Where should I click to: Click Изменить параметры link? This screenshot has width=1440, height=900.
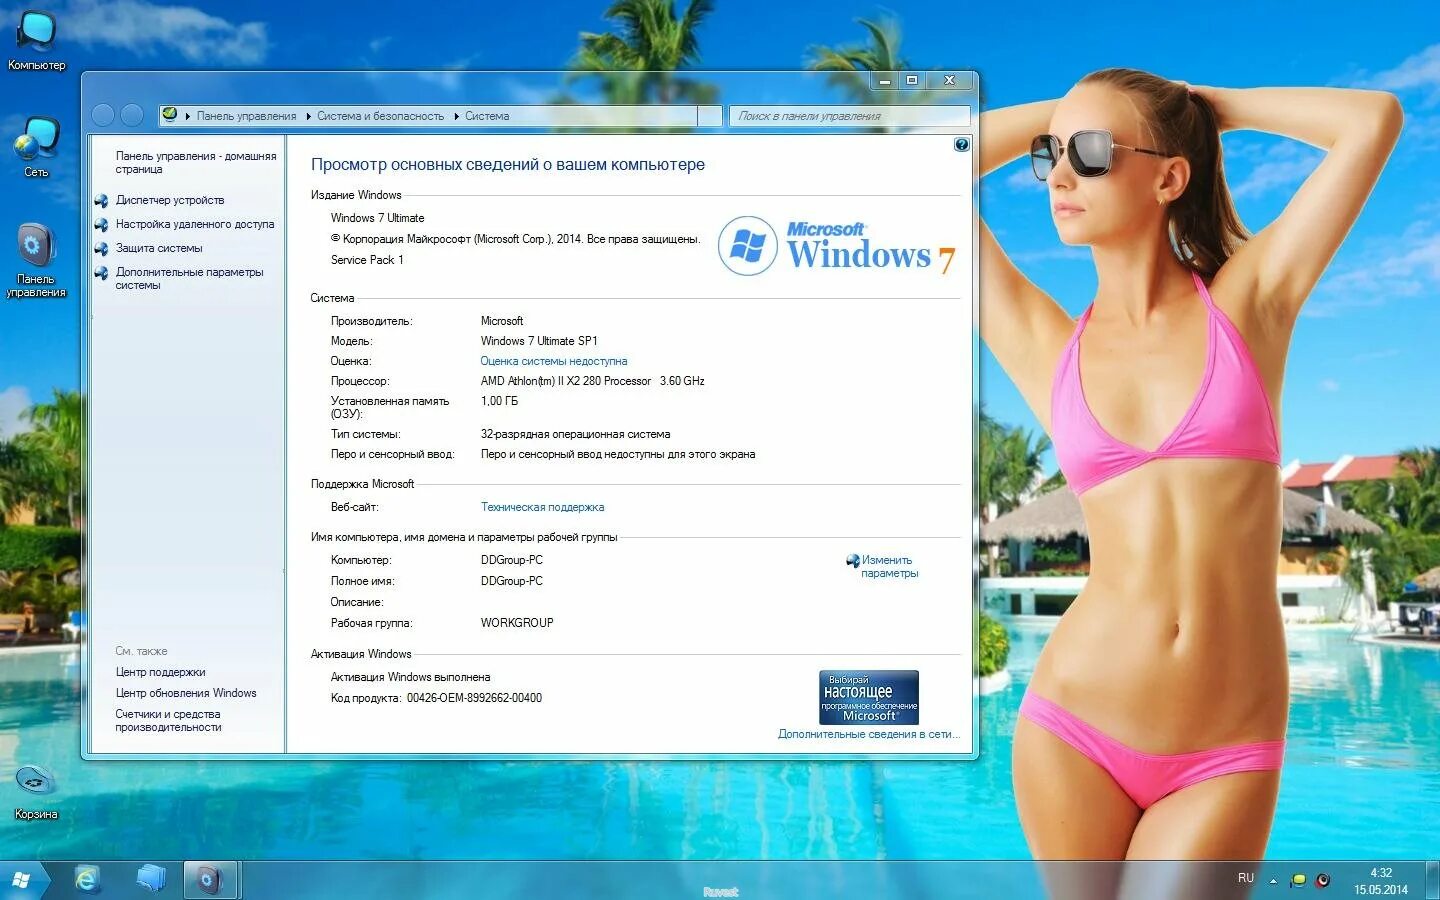click(889, 566)
